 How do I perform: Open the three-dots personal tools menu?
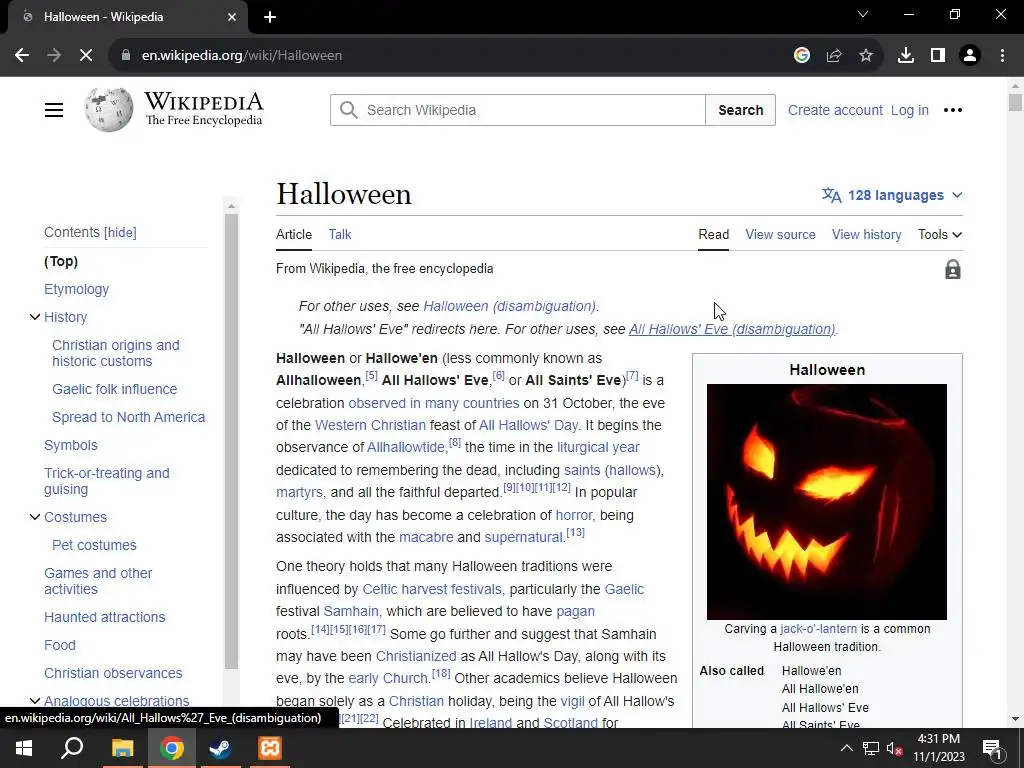pos(953,110)
